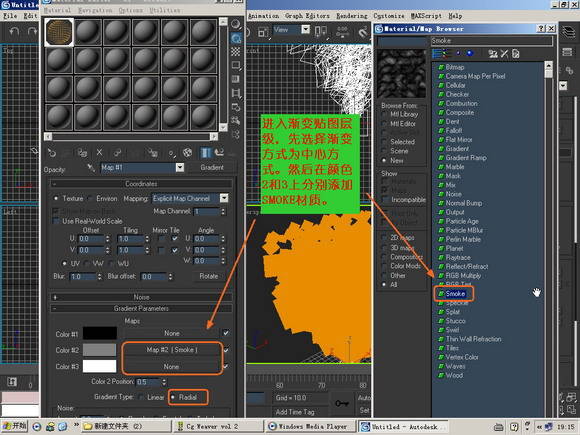Collapse the Coordinates rollout
The image size is (580, 435).
point(141,184)
